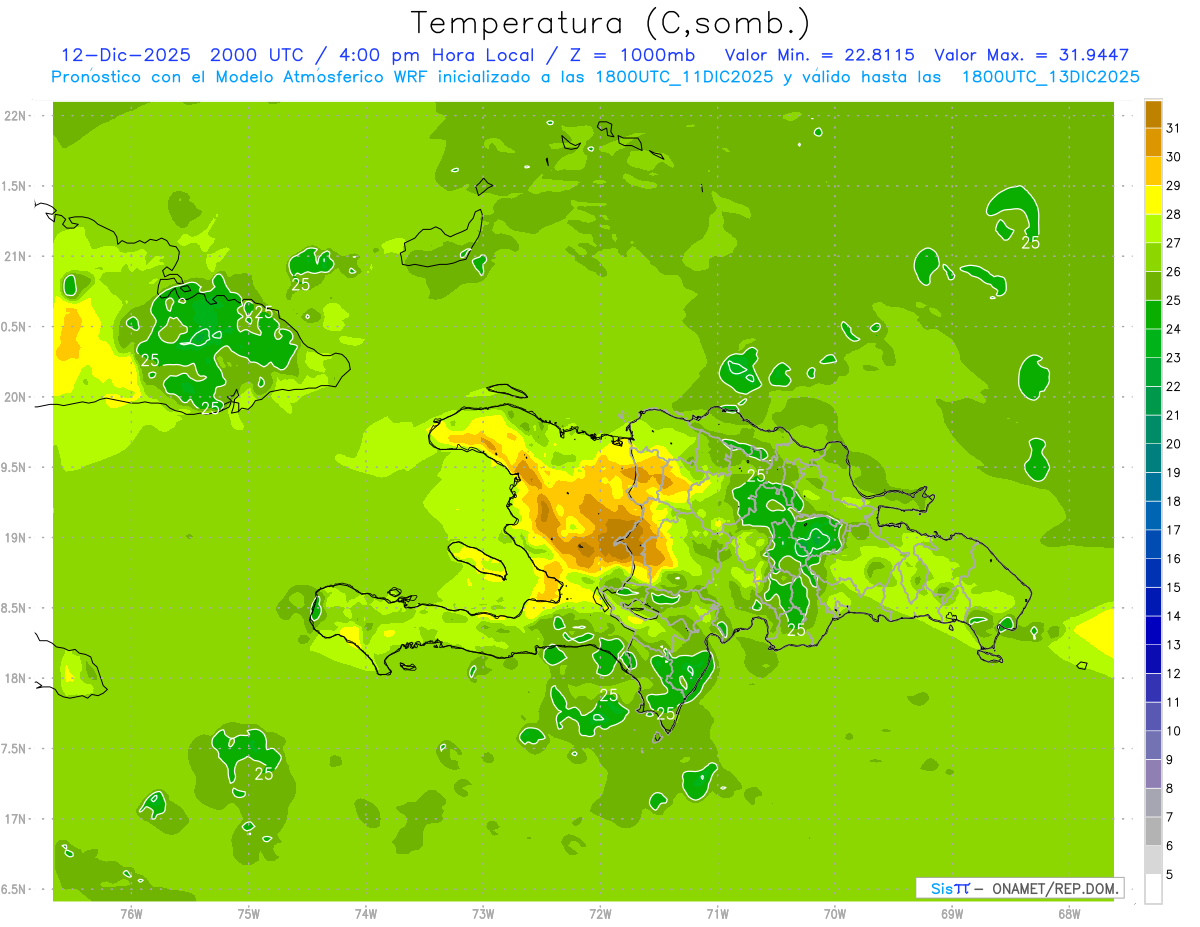Click the "69W" longitude label
Image resolution: width=1200 pixels, height=927 pixels.
(951, 913)
